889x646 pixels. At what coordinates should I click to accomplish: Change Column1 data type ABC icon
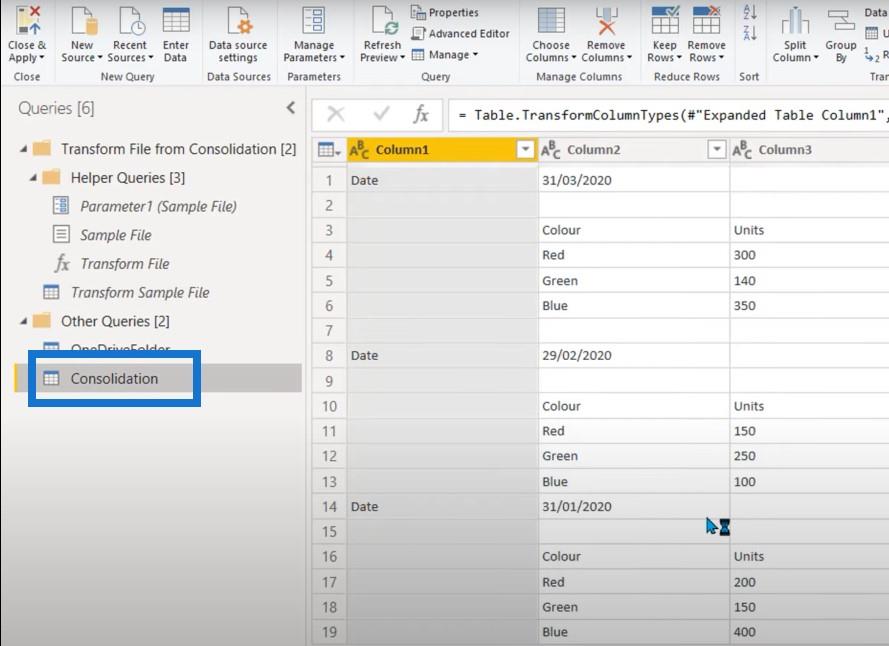(x=359, y=150)
